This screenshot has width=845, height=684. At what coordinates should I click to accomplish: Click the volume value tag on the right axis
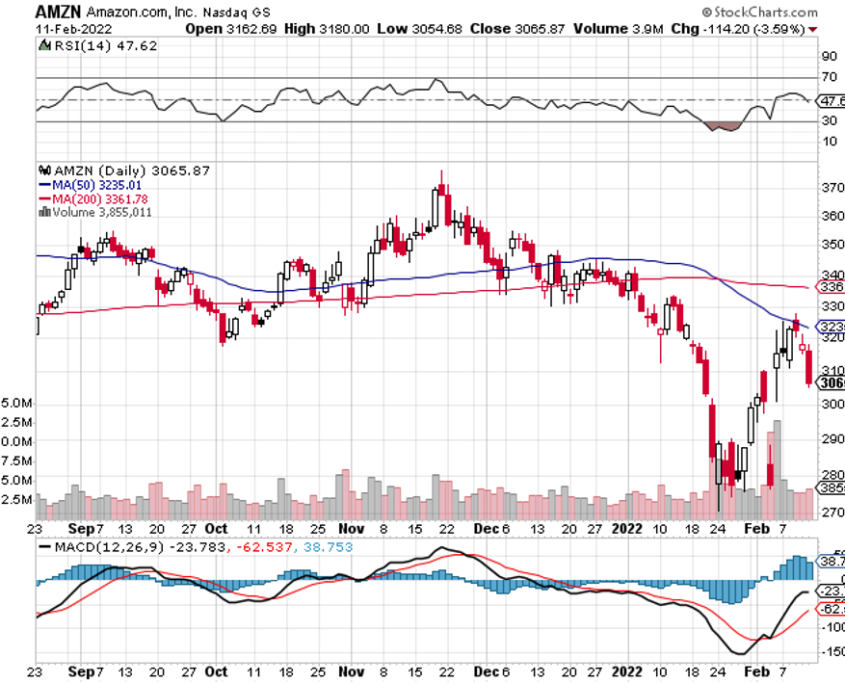(x=830, y=488)
